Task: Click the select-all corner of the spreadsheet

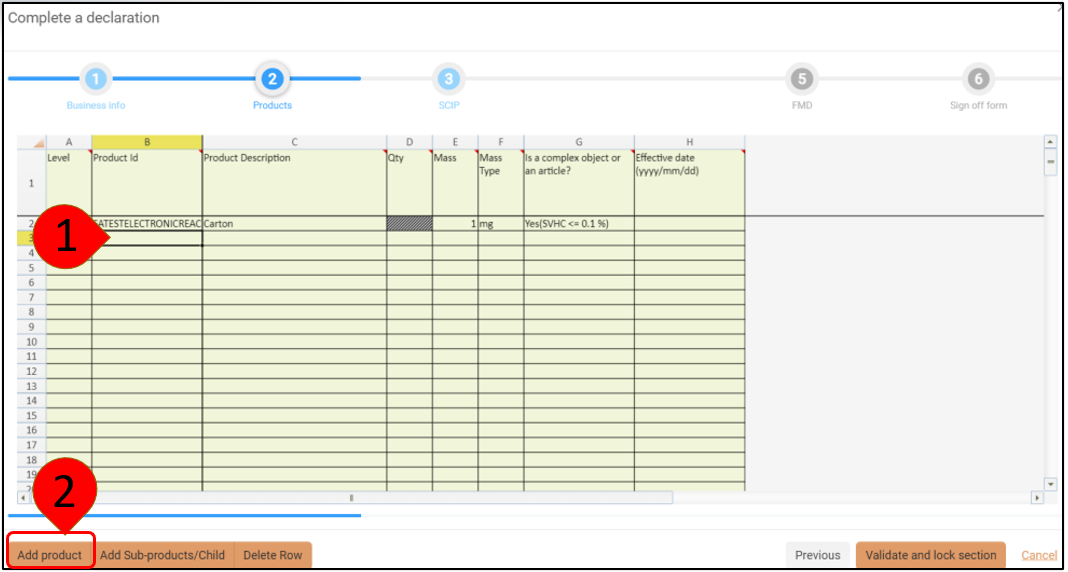Action: pos(31,142)
